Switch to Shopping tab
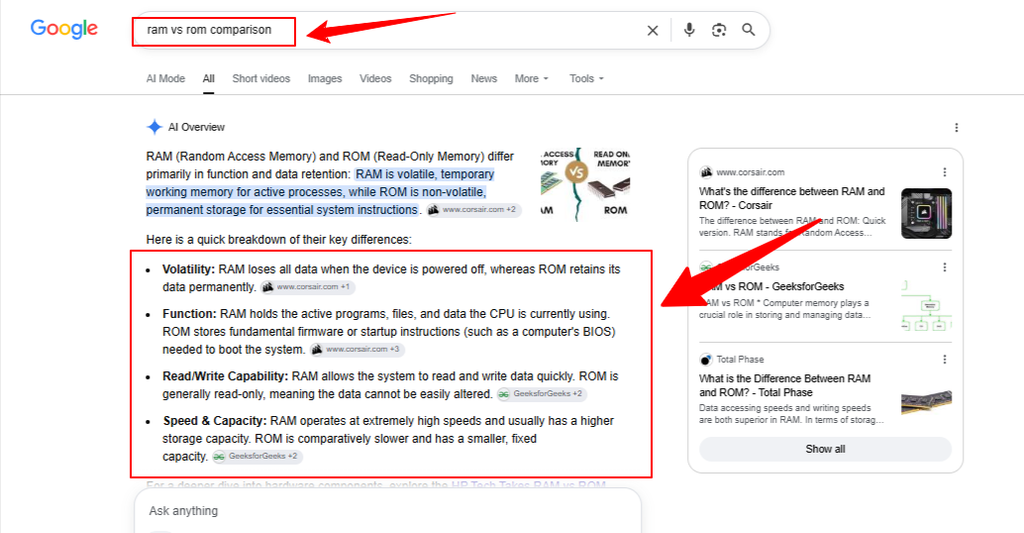 click(431, 78)
